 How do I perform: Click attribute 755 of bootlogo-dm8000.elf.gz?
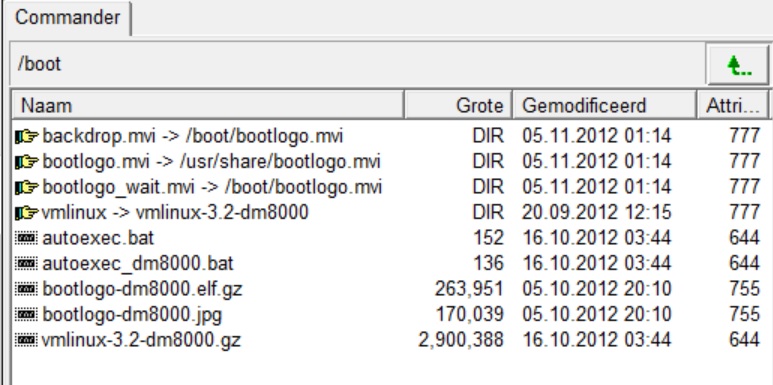pyautogui.click(x=744, y=289)
